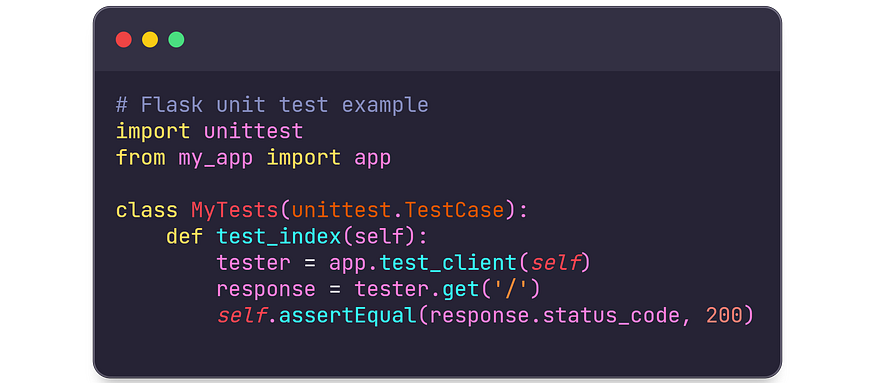This screenshot has width=875, height=383.
Task: Click the comment '# Flask unit test example'
Action: tap(272, 105)
